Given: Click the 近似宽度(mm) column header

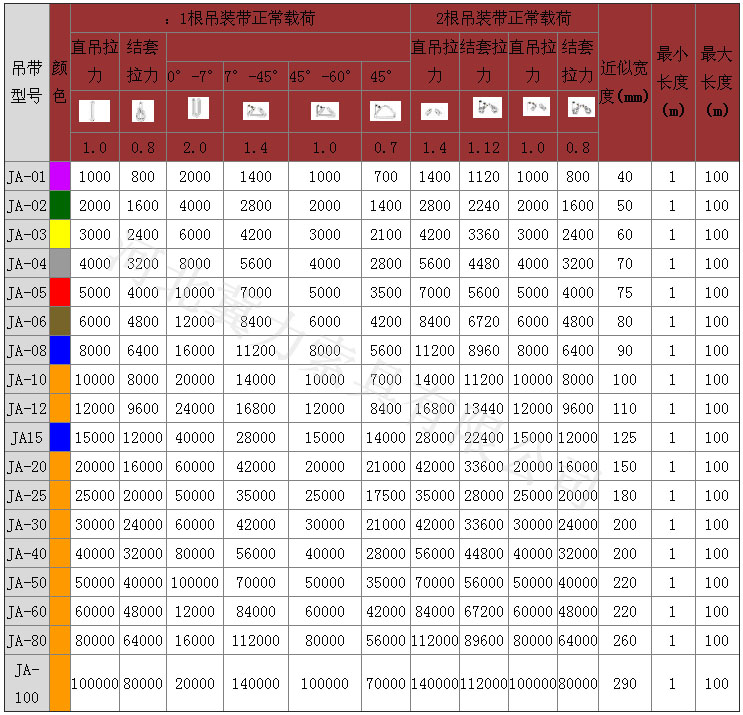Looking at the screenshot, I should coord(624,82).
